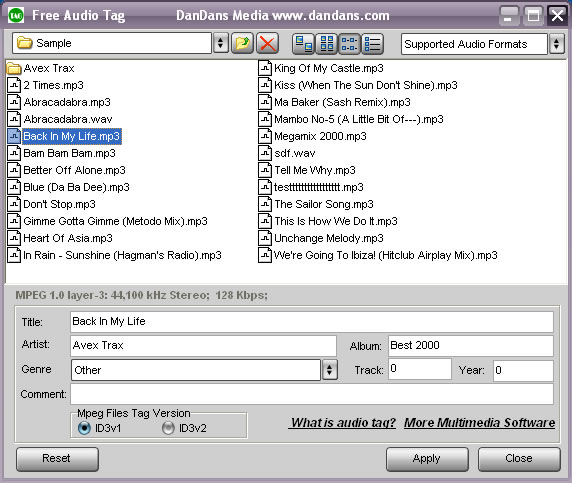Select Don't Stop.mp3 file
This screenshot has height=483, width=572.
coord(59,204)
